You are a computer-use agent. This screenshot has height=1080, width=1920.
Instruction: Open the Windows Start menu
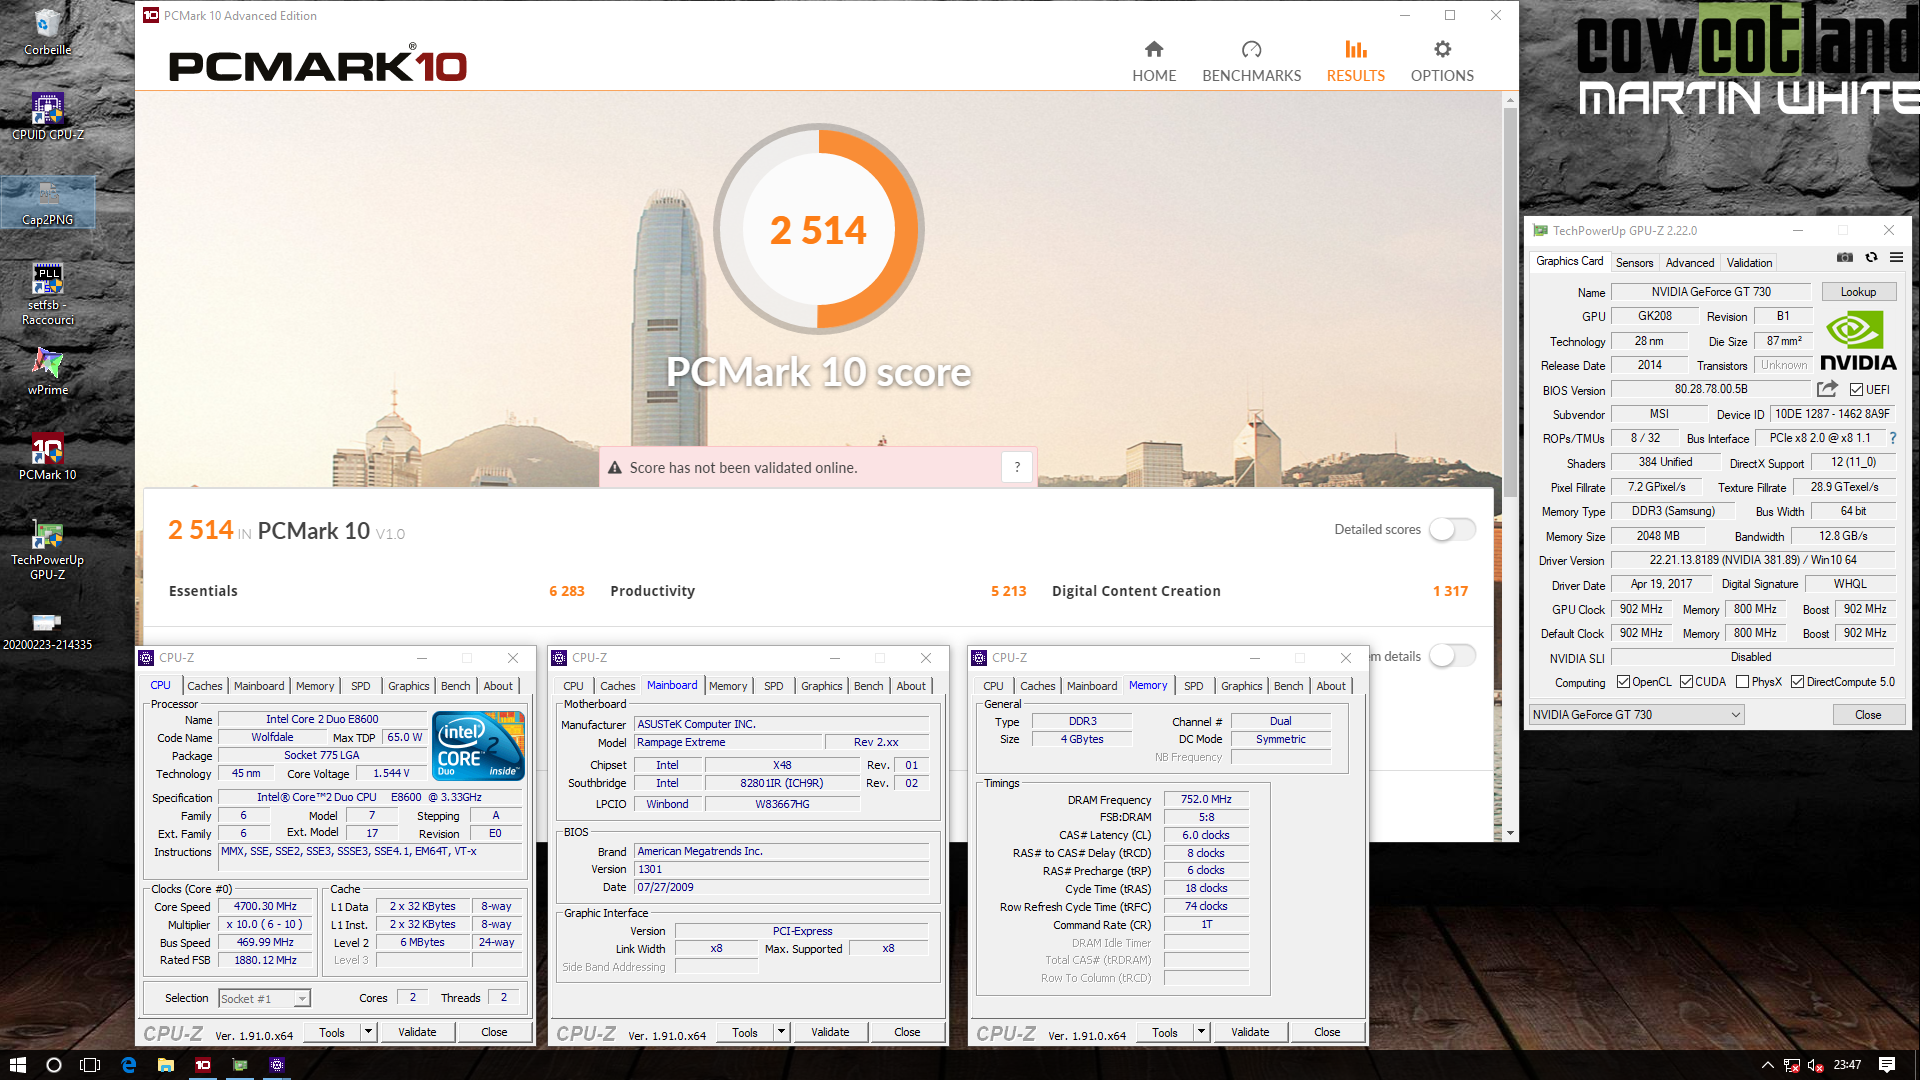coord(17,1065)
